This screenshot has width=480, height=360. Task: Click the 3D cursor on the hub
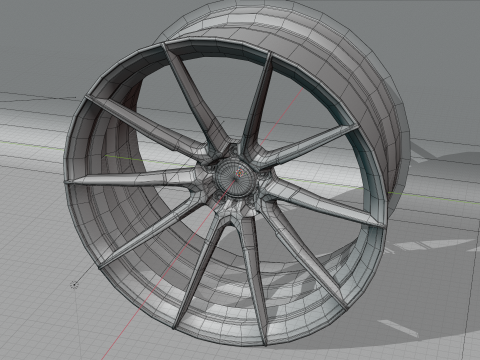(x=240, y=173)
